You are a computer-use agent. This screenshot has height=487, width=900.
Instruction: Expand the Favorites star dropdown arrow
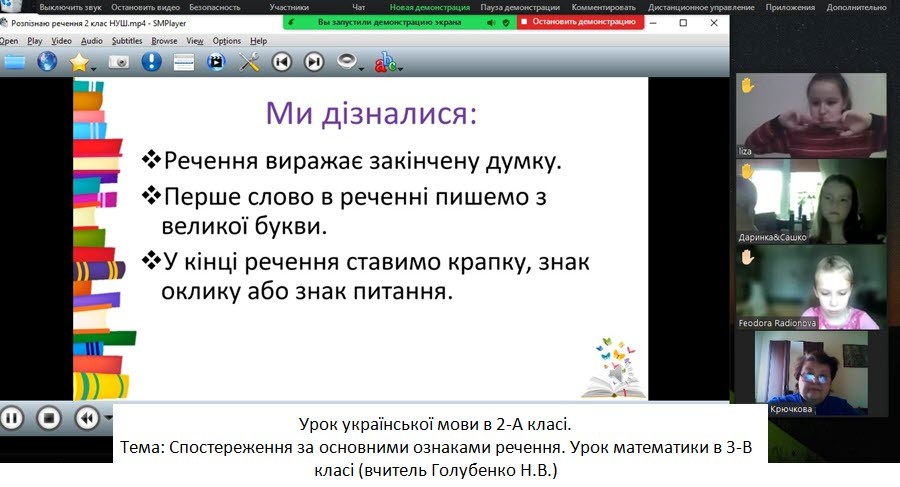point(95,67)
